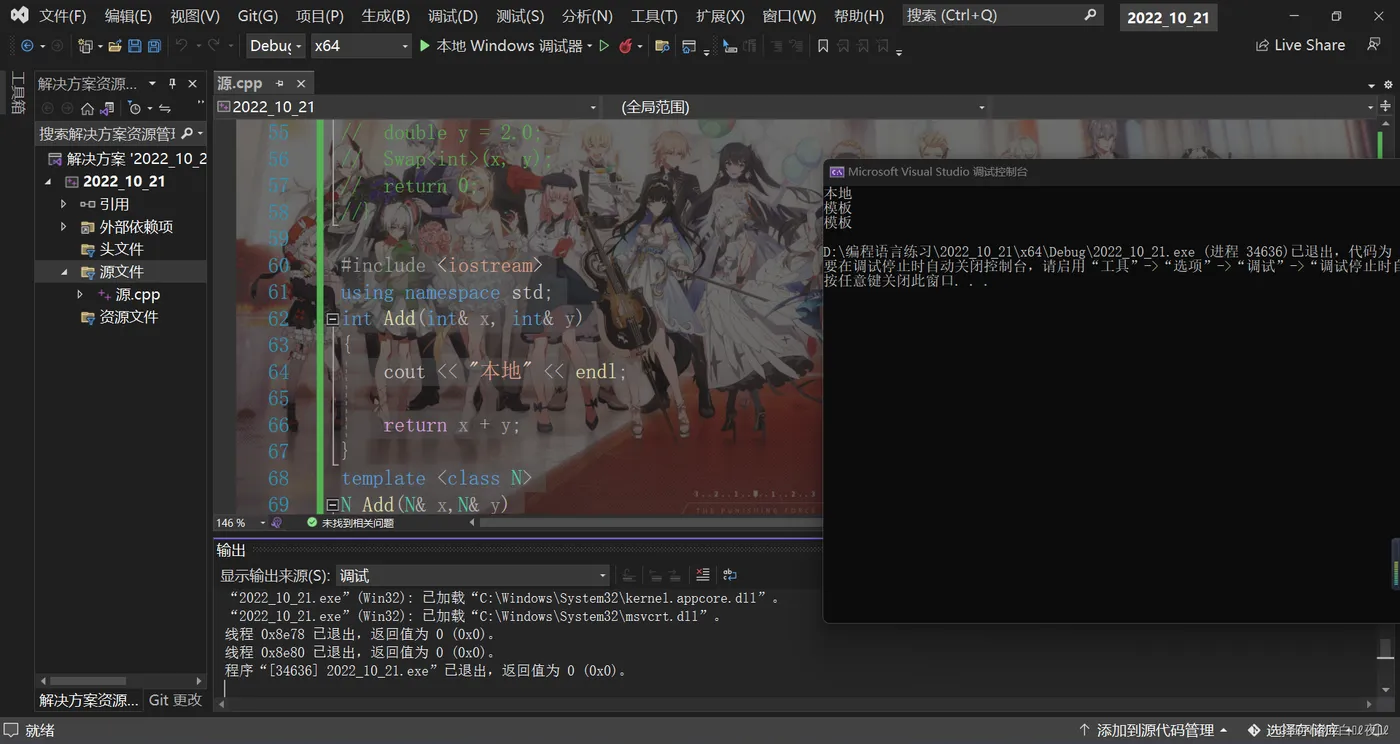Click the find in files icon
The image size is (1400, 744).
tap(662, 46)
